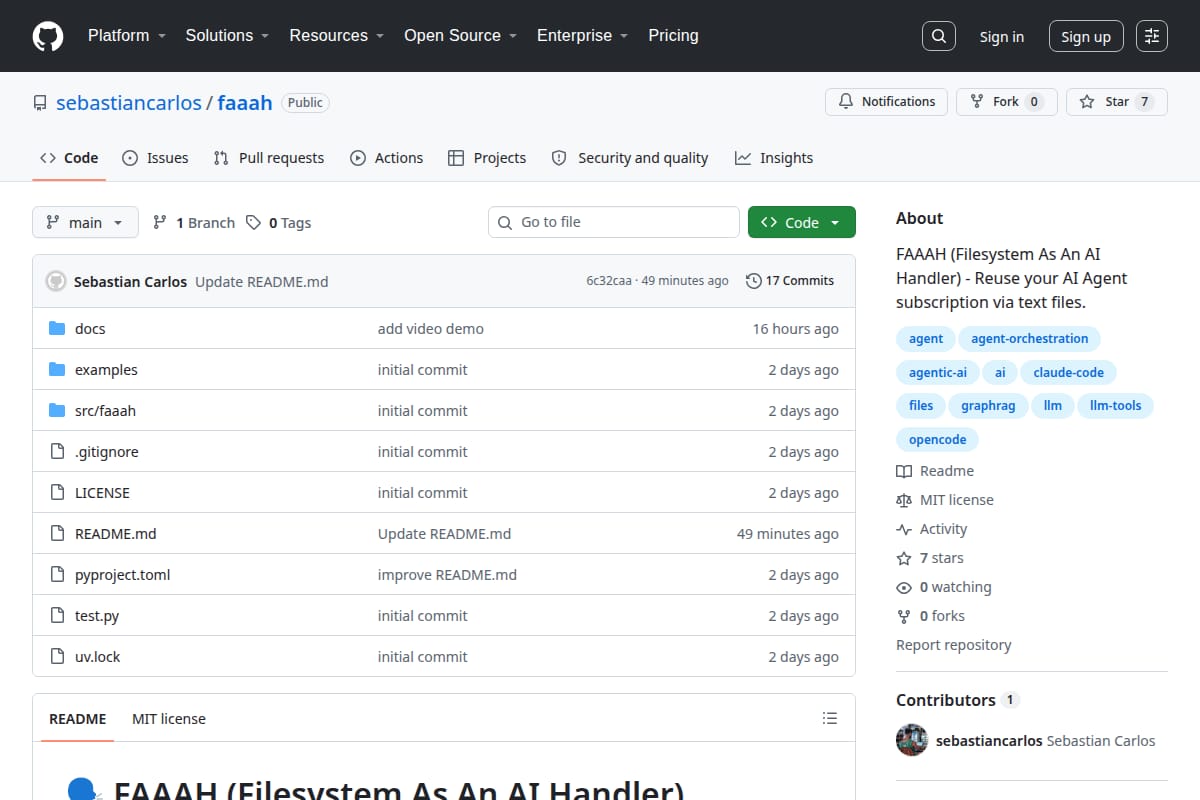Click the pyproject.toml file icon
The width and height of the screenshot is (1200, 800).
click(57, 574)
